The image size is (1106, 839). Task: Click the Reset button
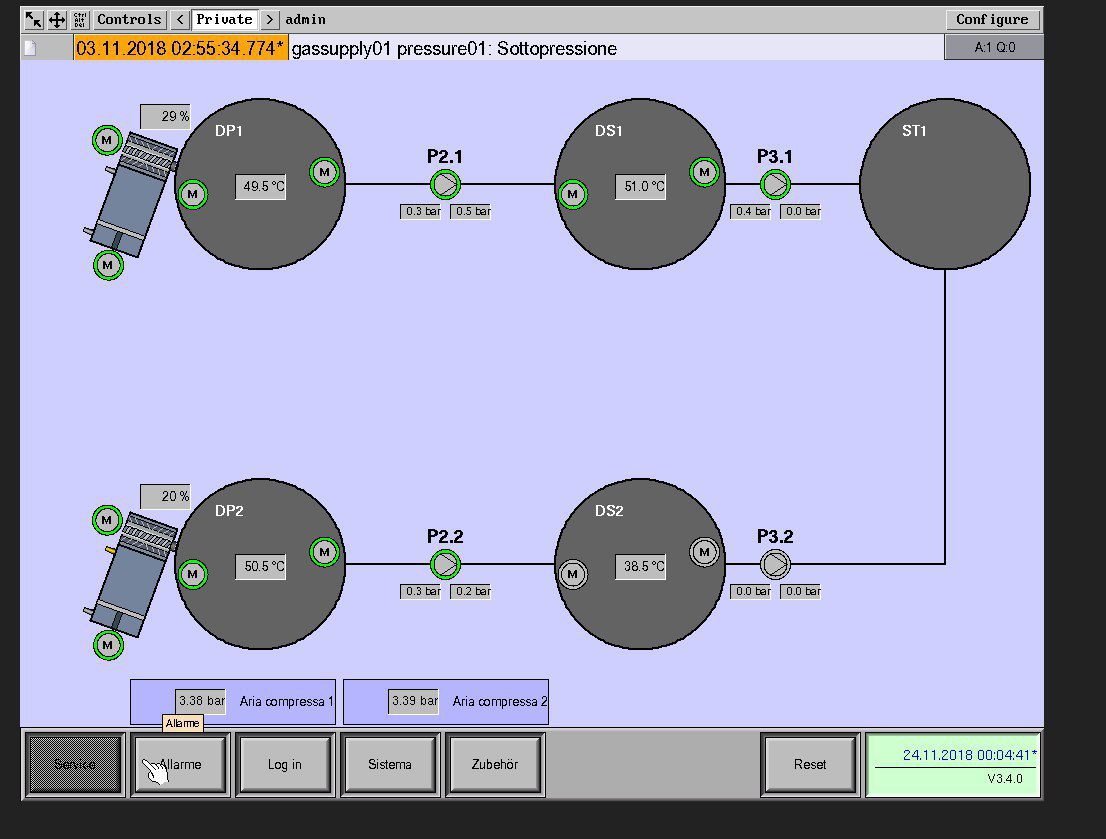[x=810, y=765]
